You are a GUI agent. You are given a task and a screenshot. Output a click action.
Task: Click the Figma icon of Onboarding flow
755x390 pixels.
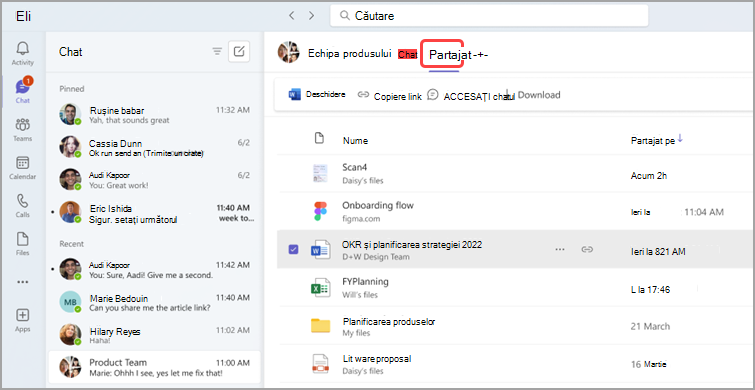coord(320,211)
